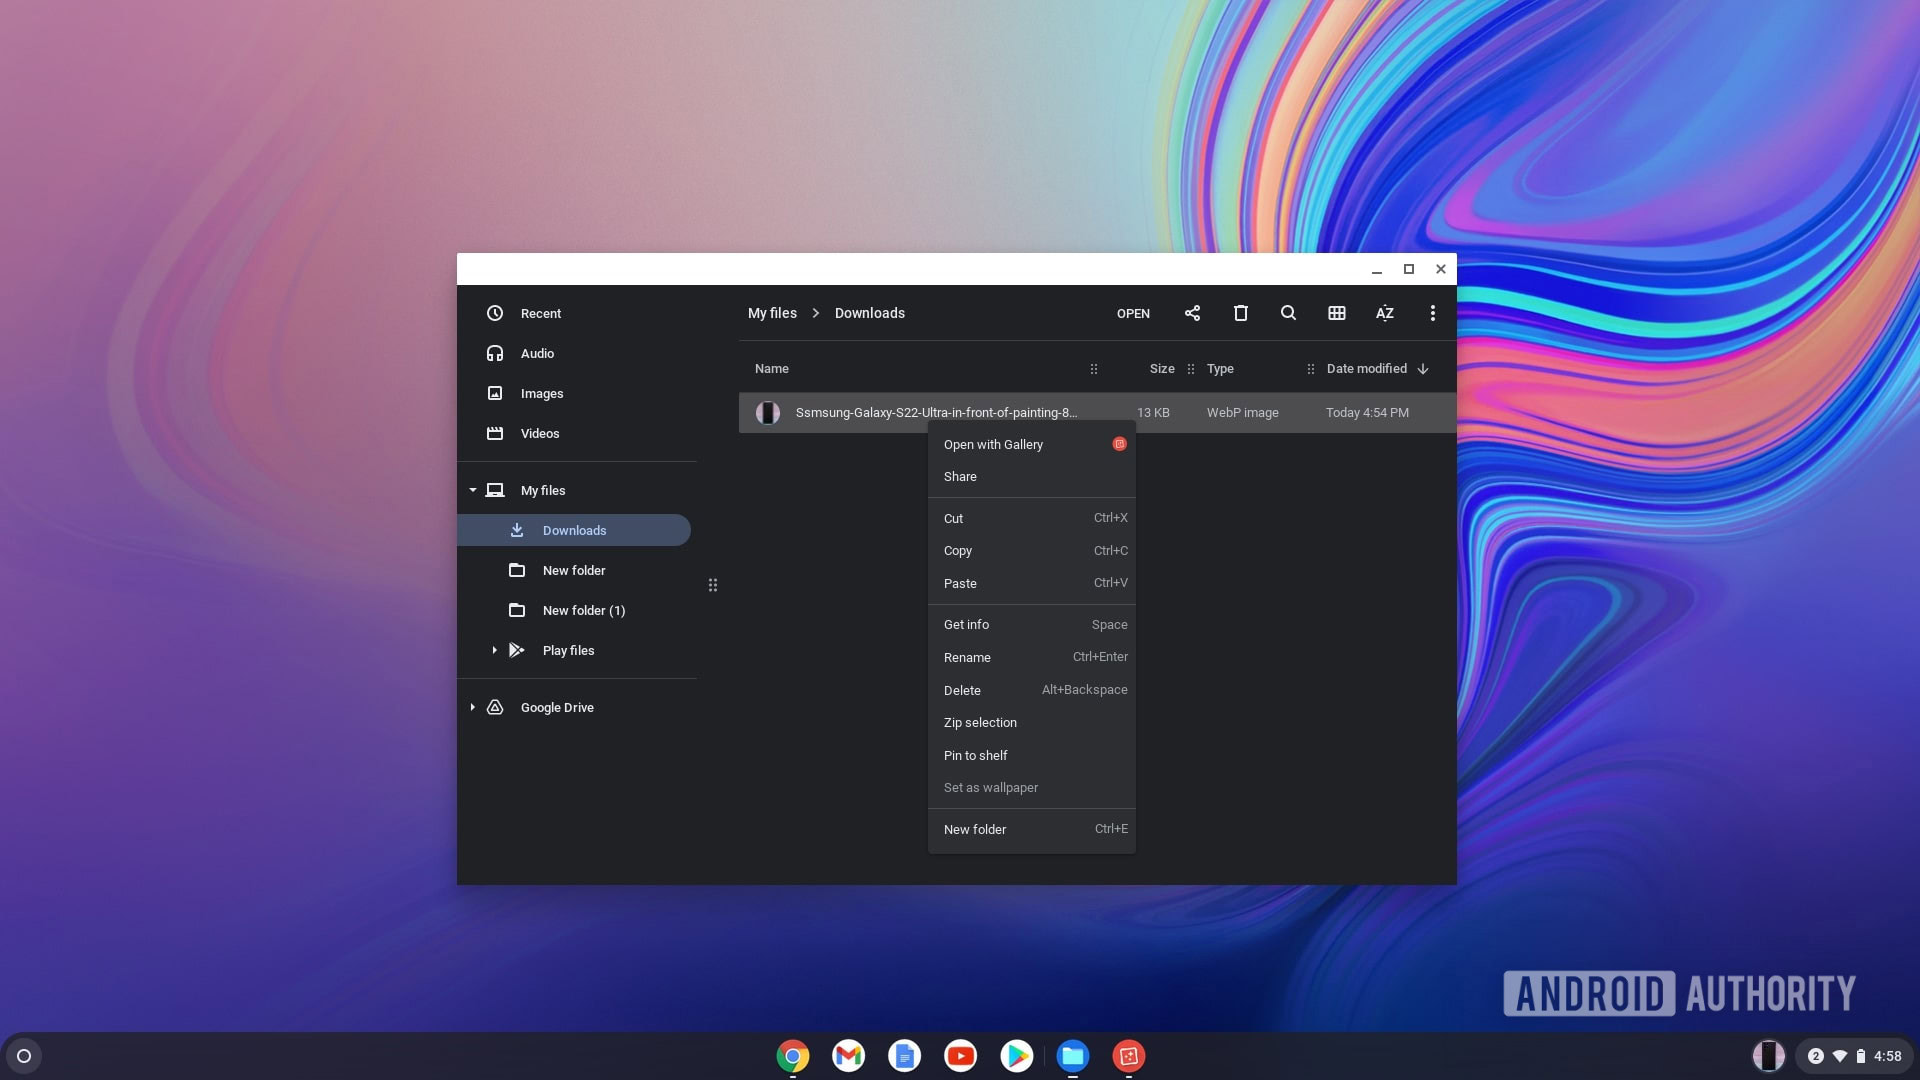This screenshot has height=1080, width=1920.
Task: Click the Samsung Galaxy S22 WebP thumbnail
Action: pos(767,411)
